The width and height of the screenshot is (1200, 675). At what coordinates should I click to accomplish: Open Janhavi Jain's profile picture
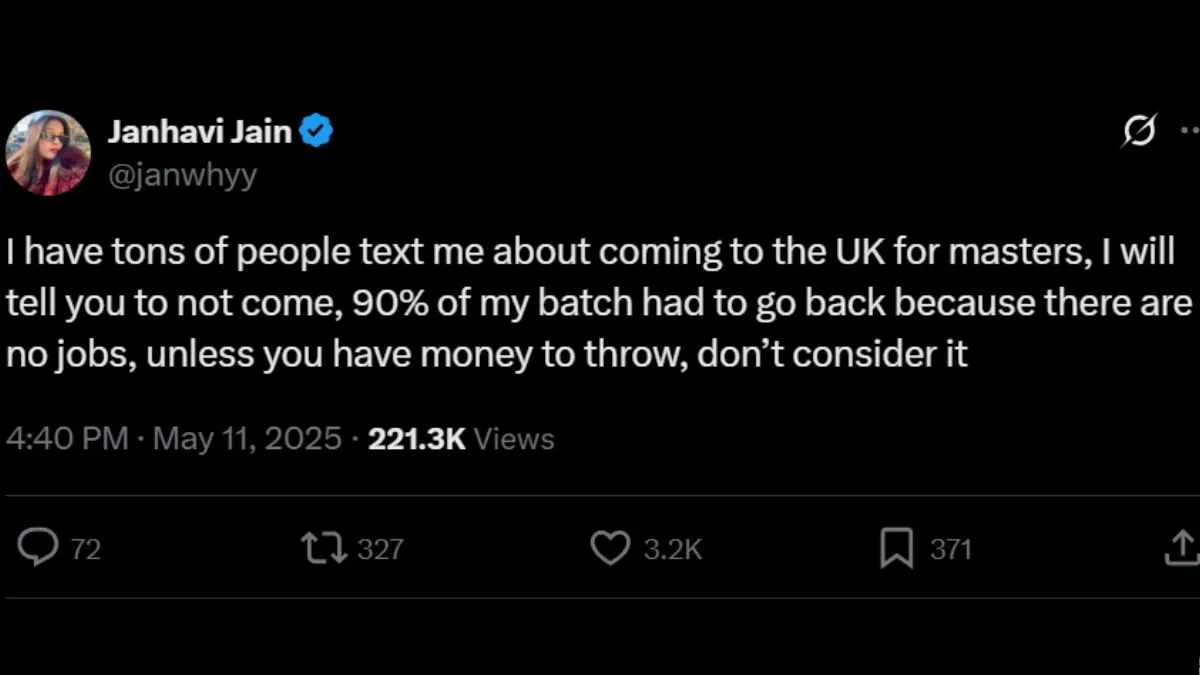tap(48, 152)
